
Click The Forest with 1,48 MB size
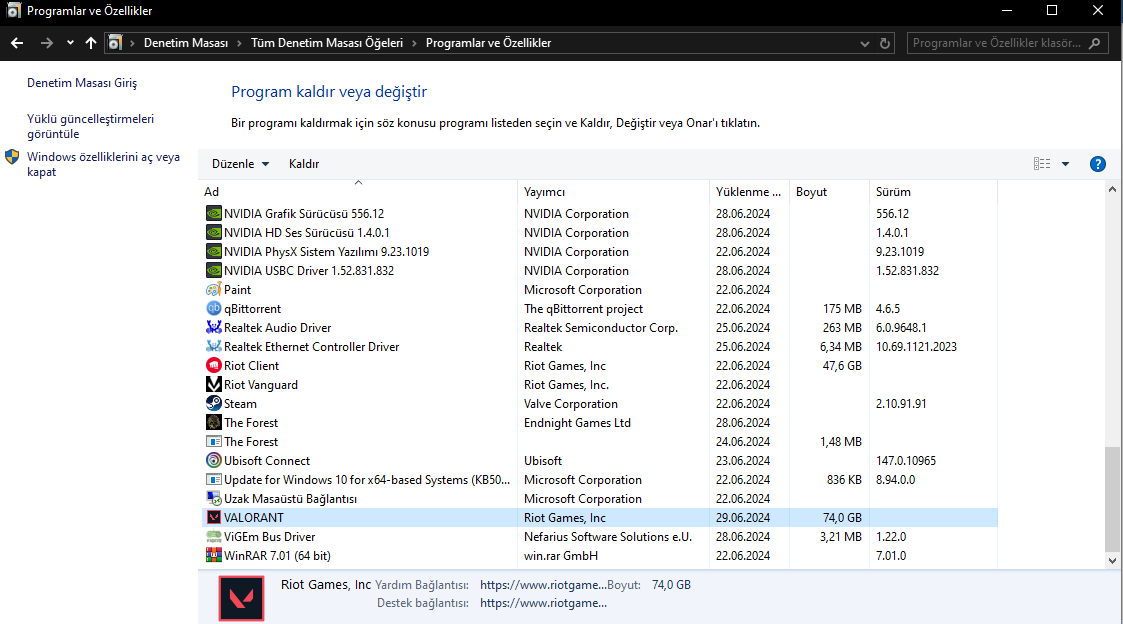(x=251, y=442)
